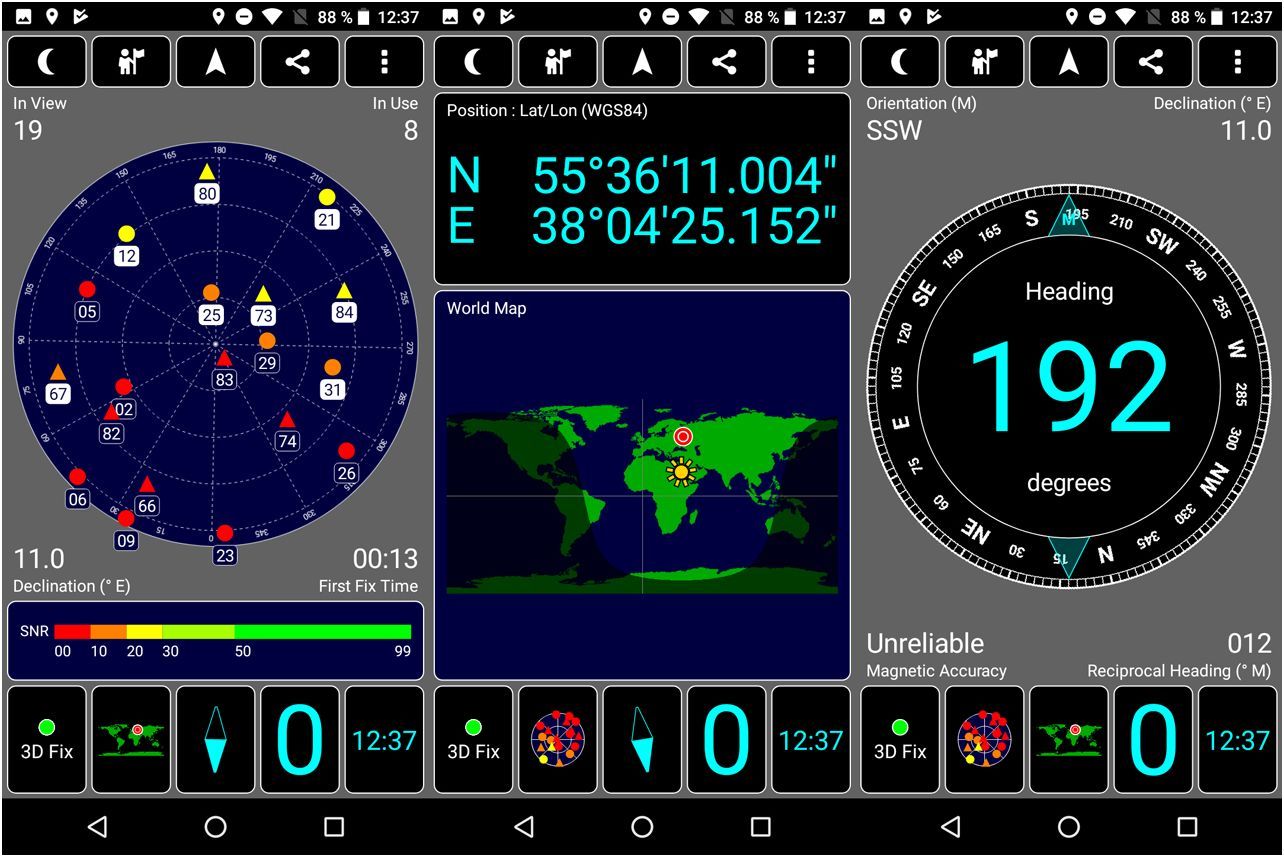Click the SNR color scale bar
Viewport: 1284px width, 857px height.
[232, 632]
